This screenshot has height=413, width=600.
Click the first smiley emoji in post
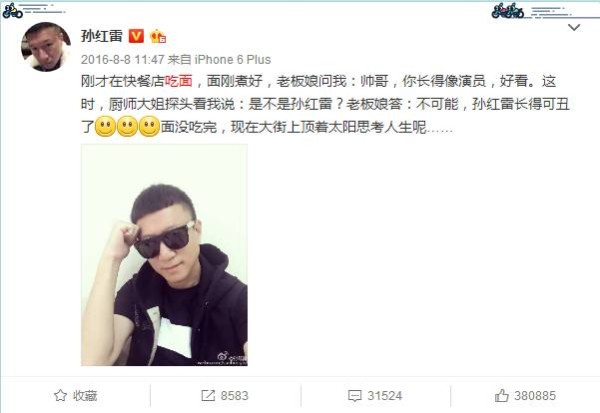point(105,126)
